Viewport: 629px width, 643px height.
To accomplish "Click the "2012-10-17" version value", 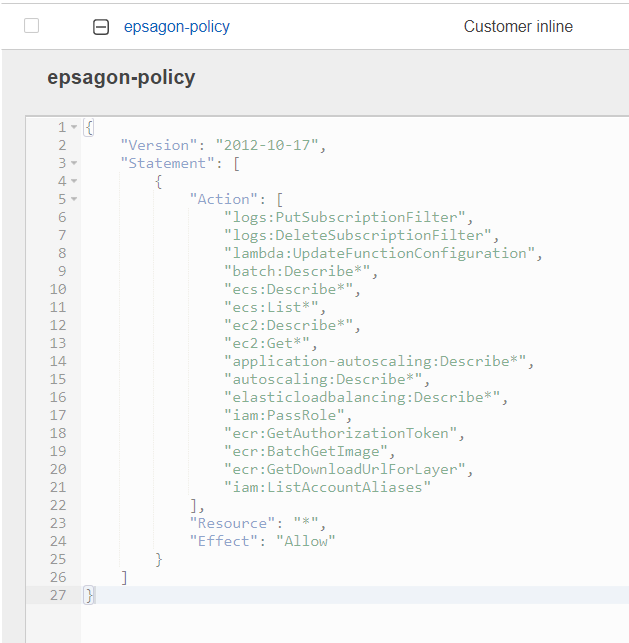I will pyautogui.click(x=267, y=146).
